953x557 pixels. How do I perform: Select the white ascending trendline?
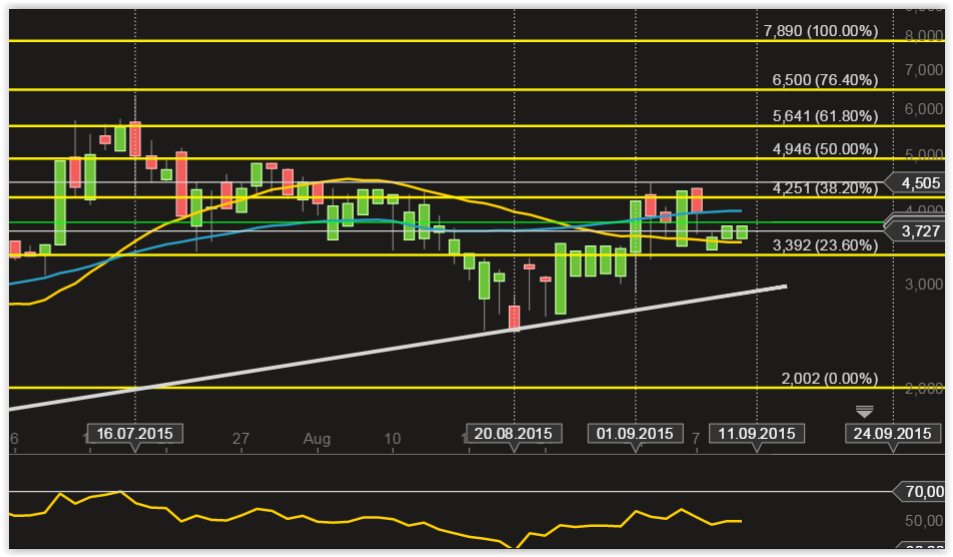coord(398,348)
